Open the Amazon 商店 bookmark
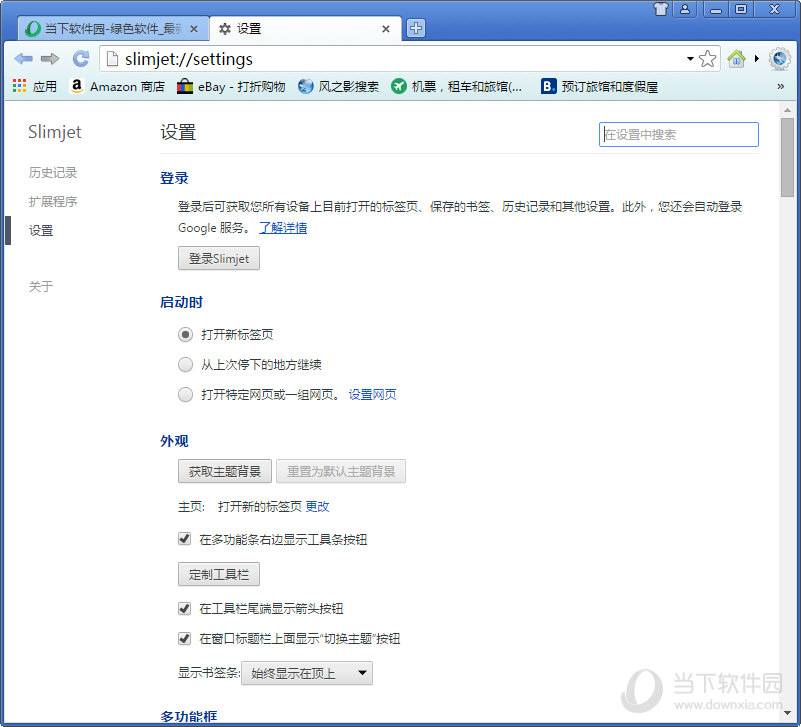The image size is (801, 727). [x=118, y=86]
